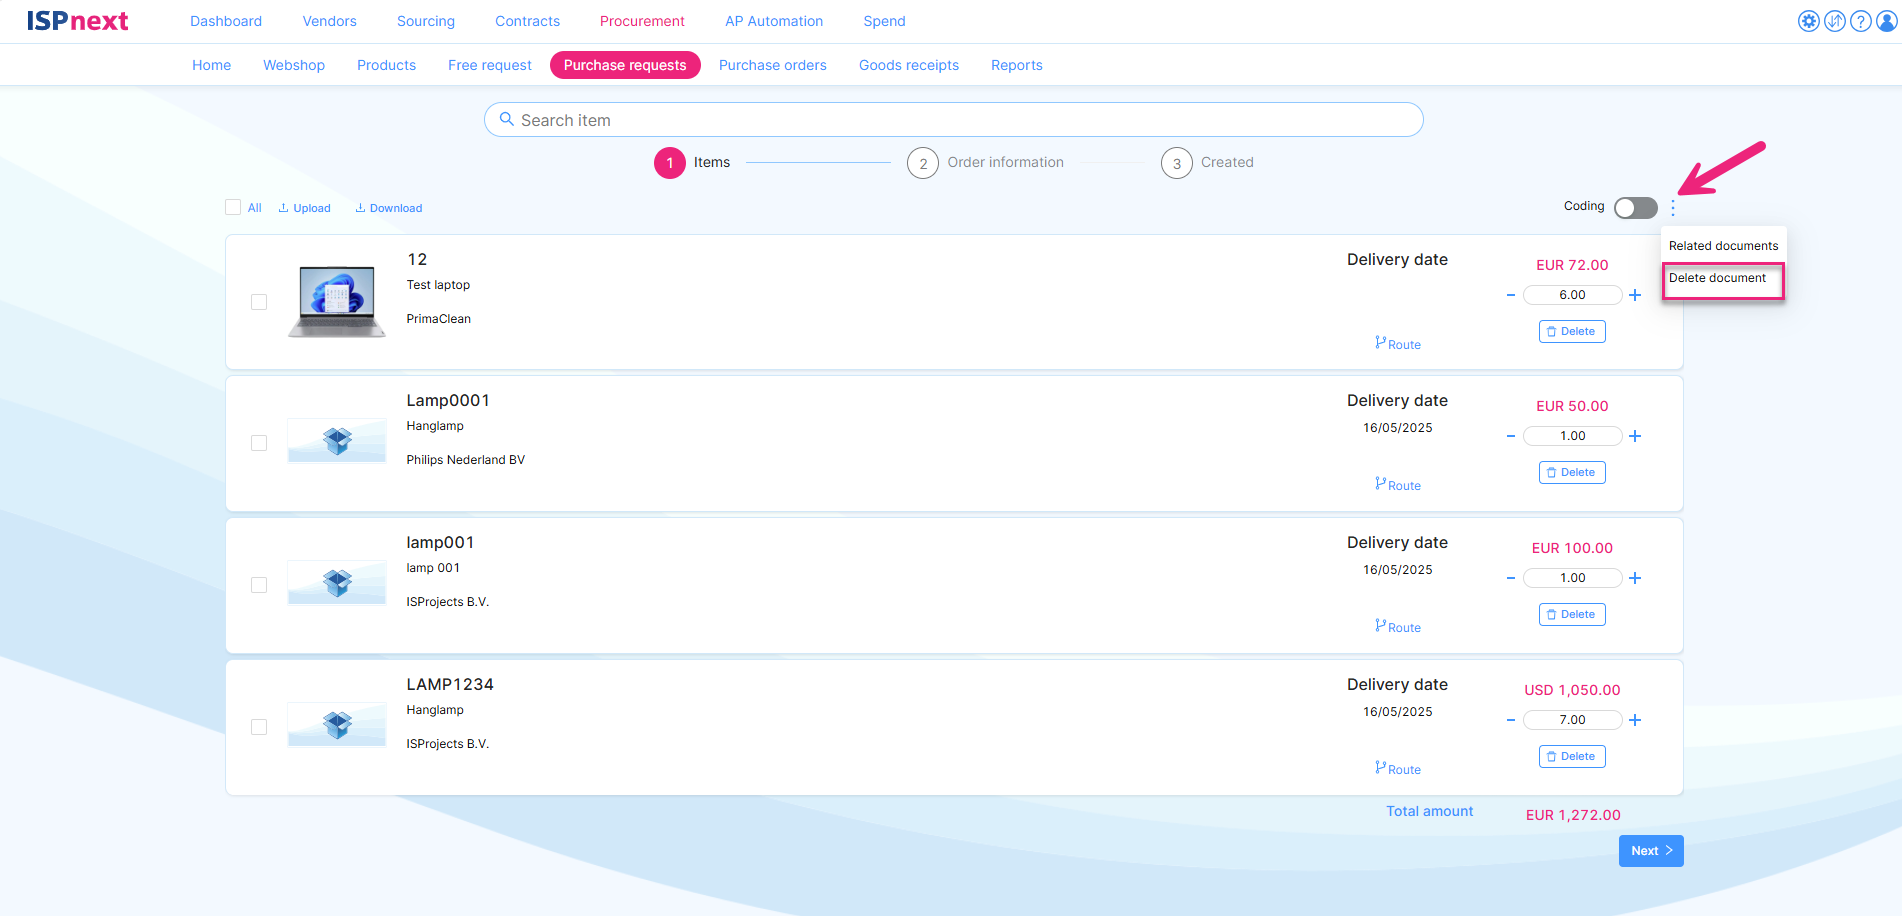Open the AP Automation menu
This screenshot has width=1902, height=916.
pos(774,21)
